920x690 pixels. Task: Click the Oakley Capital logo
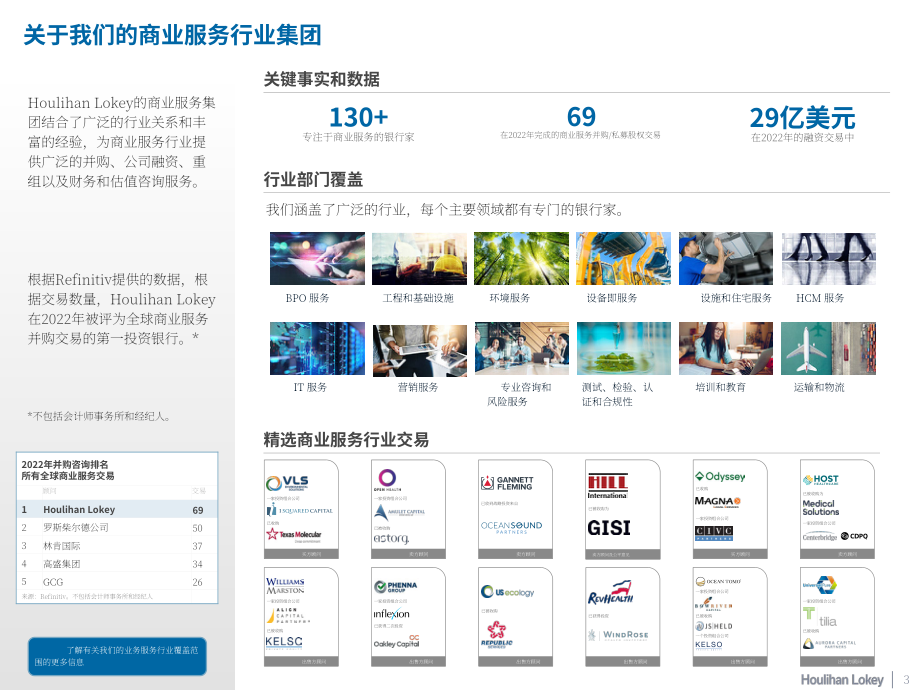[397, 642]
